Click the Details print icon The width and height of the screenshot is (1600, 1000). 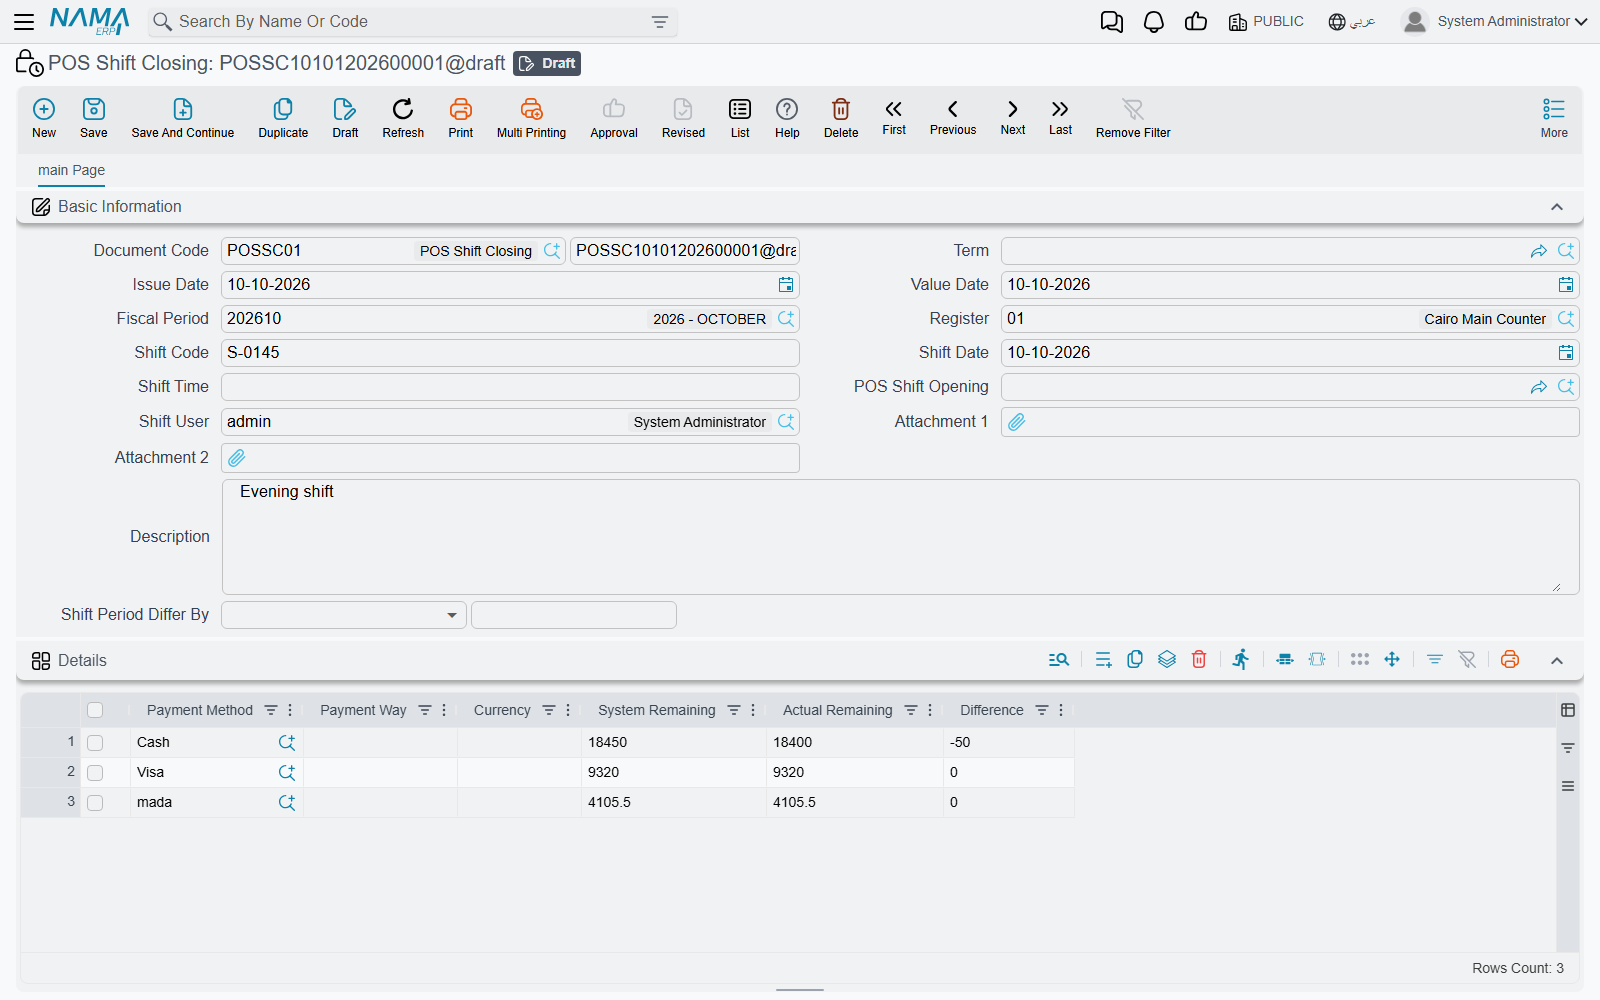[x=1510, y=659]
